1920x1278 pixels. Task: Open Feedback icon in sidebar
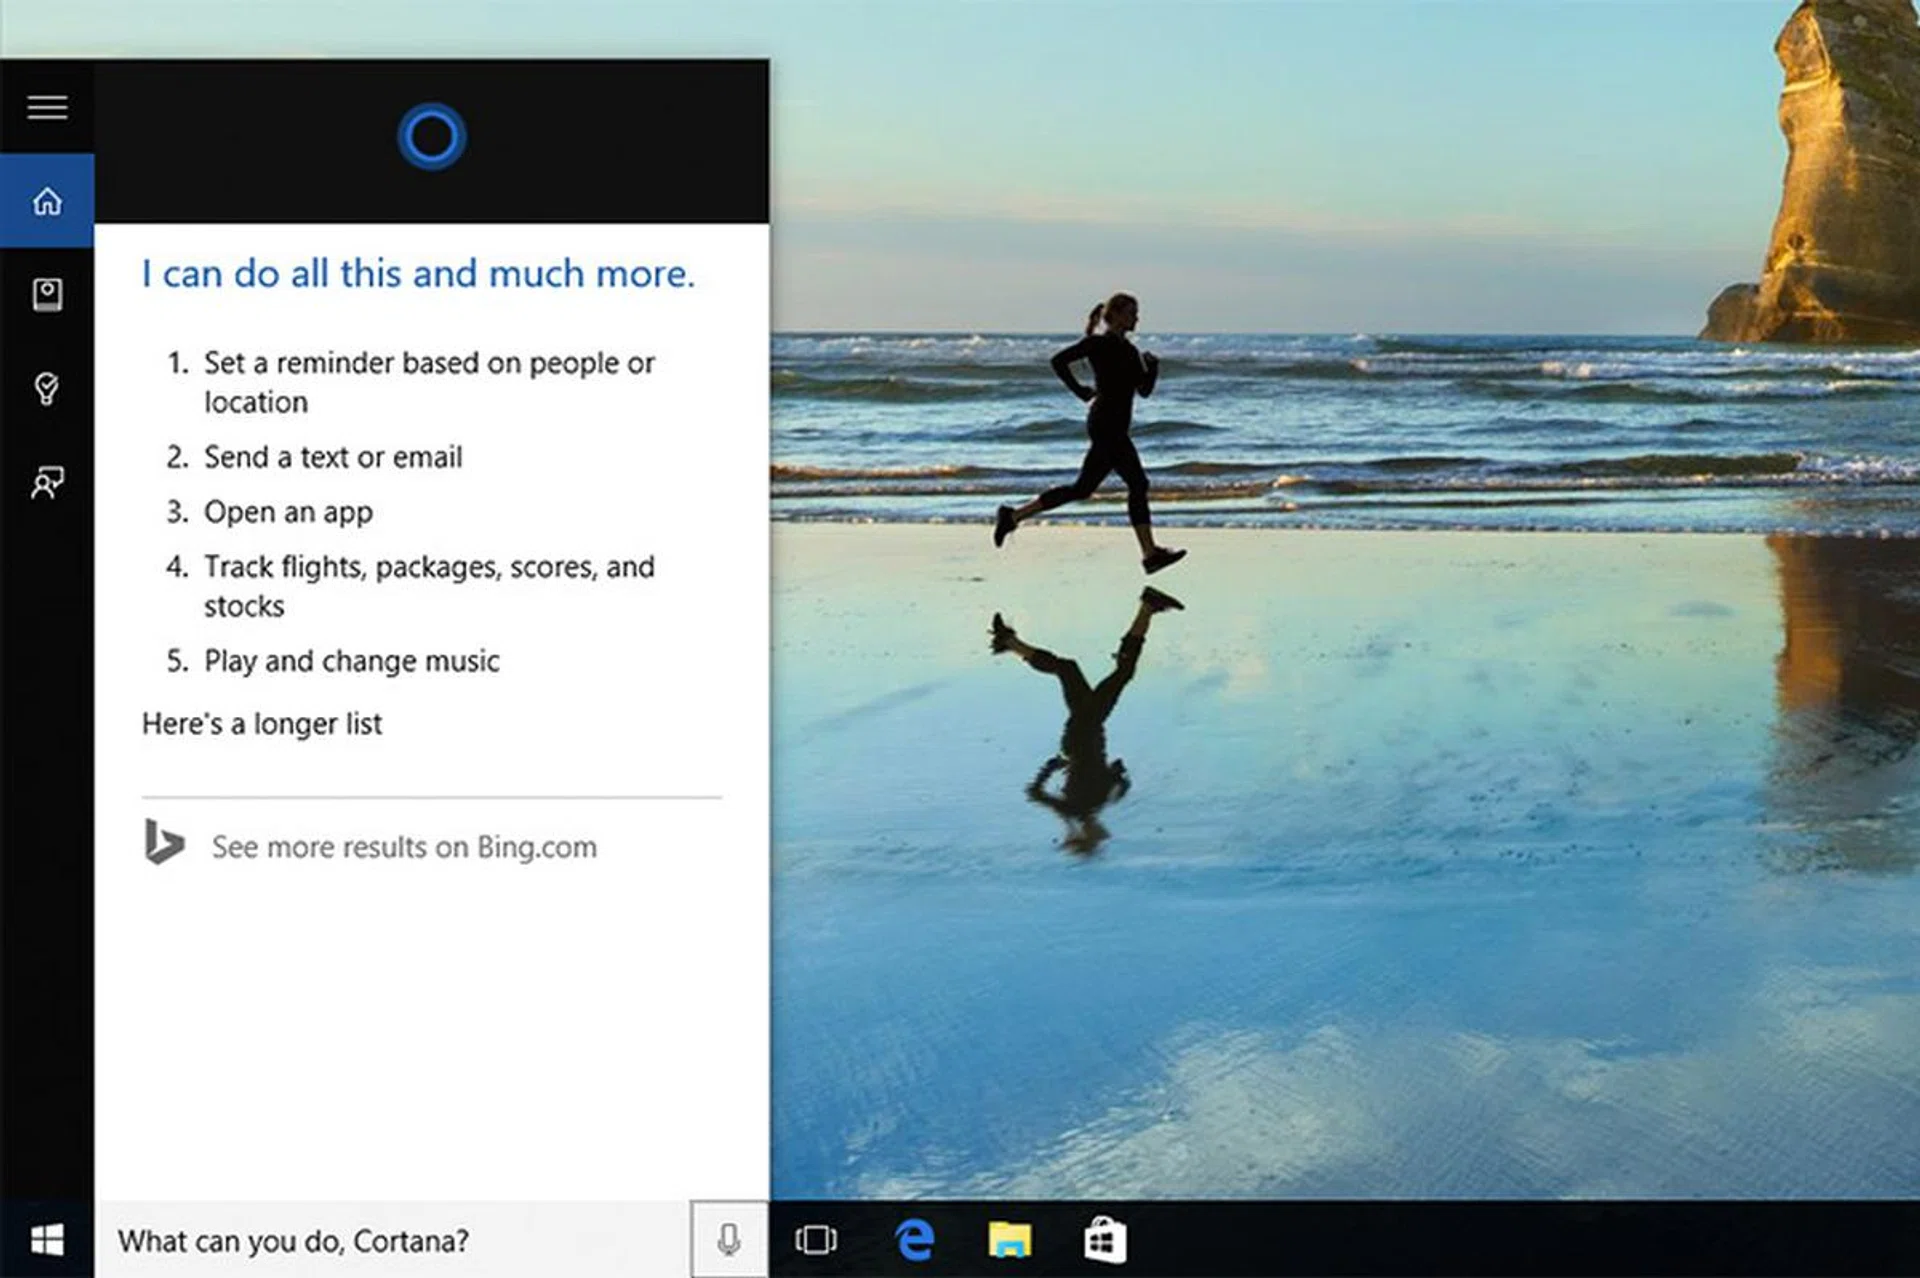point(47,482)
